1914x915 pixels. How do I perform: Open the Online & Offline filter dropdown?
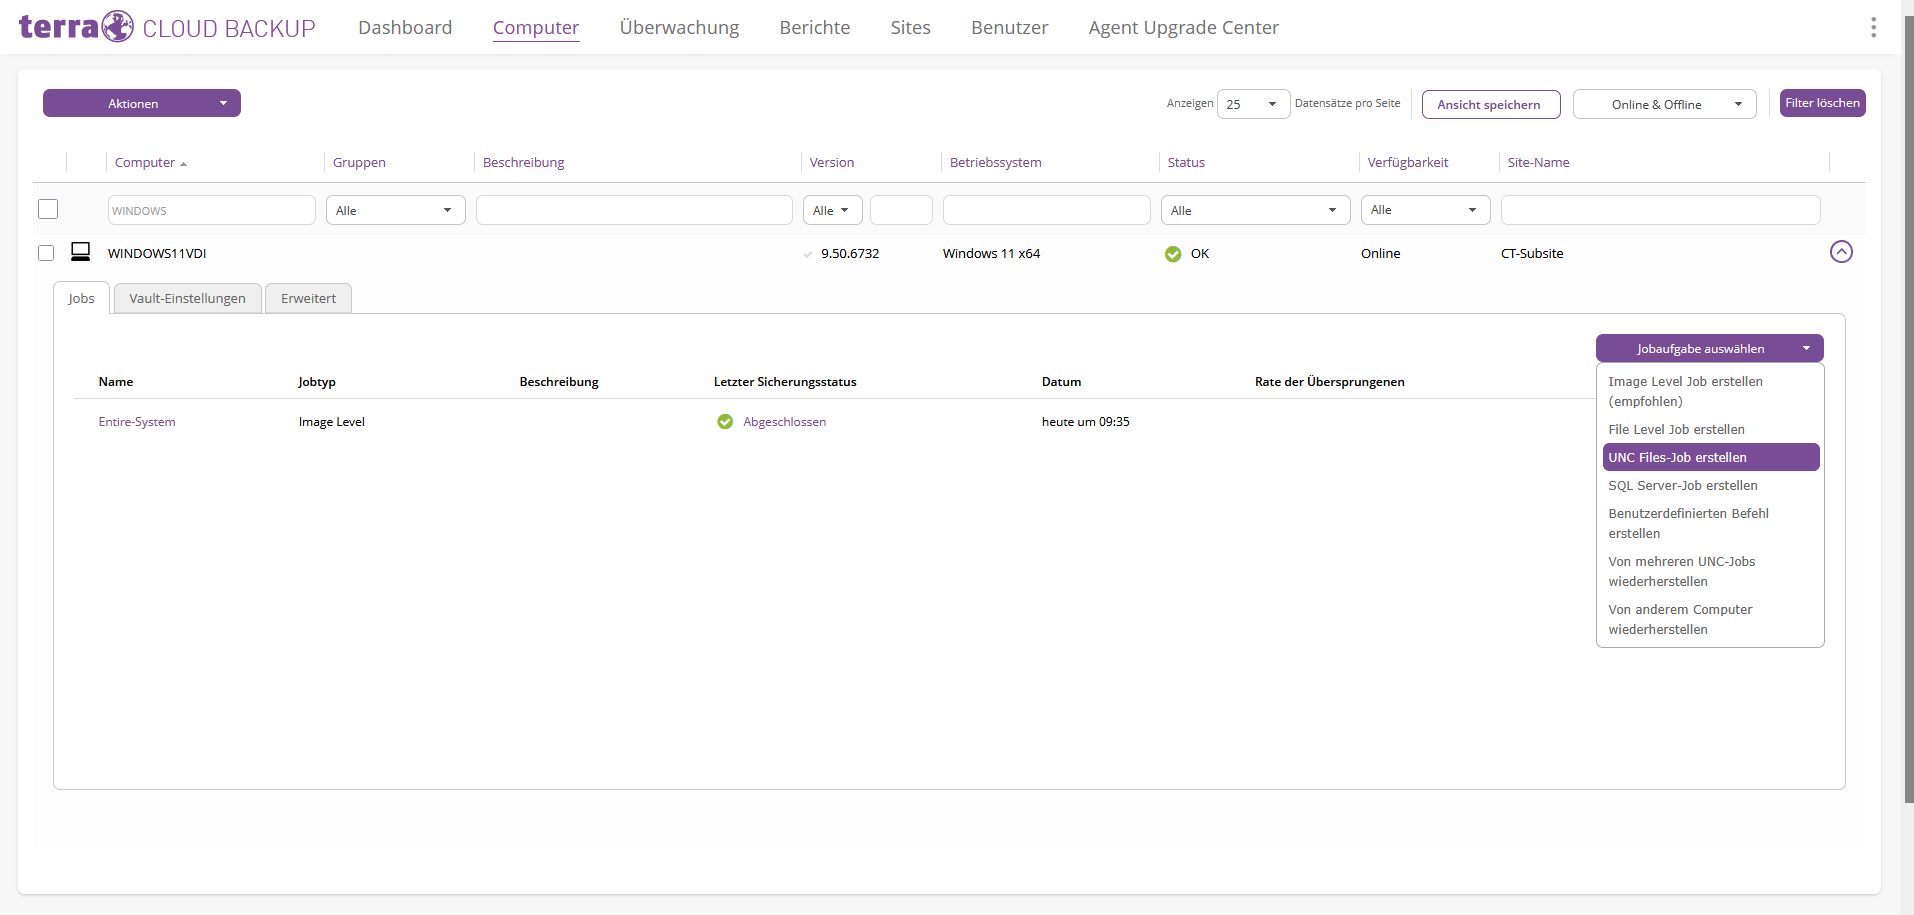tap(1664, 104)
